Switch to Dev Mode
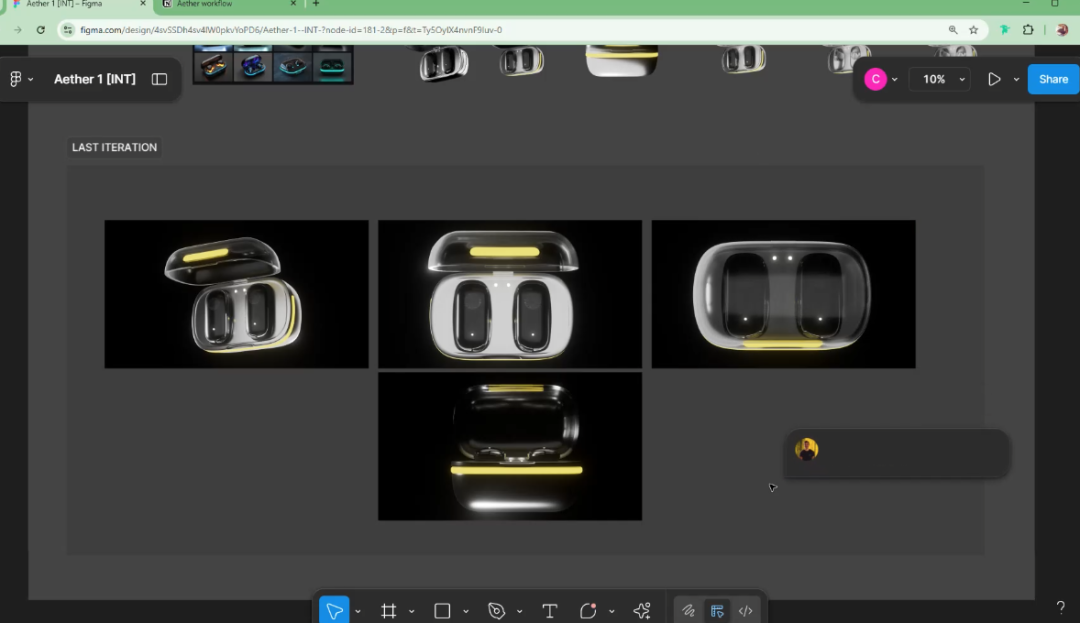 coord(745,611)
